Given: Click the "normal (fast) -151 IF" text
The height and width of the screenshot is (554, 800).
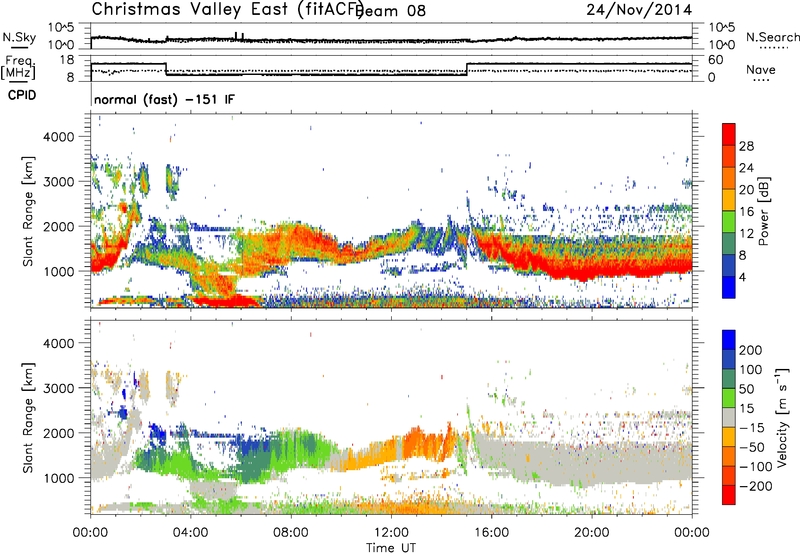Looking at the screenshot, I should [x=164, y=99].
